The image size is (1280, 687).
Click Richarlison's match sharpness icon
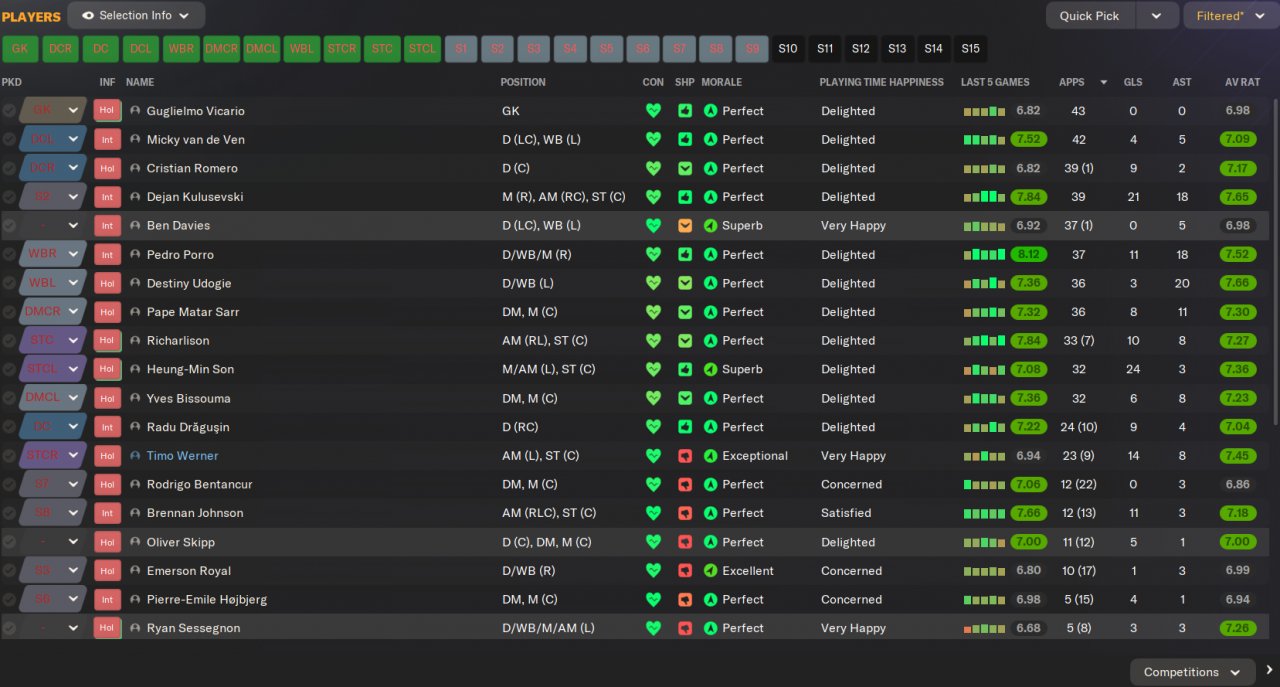685,341
